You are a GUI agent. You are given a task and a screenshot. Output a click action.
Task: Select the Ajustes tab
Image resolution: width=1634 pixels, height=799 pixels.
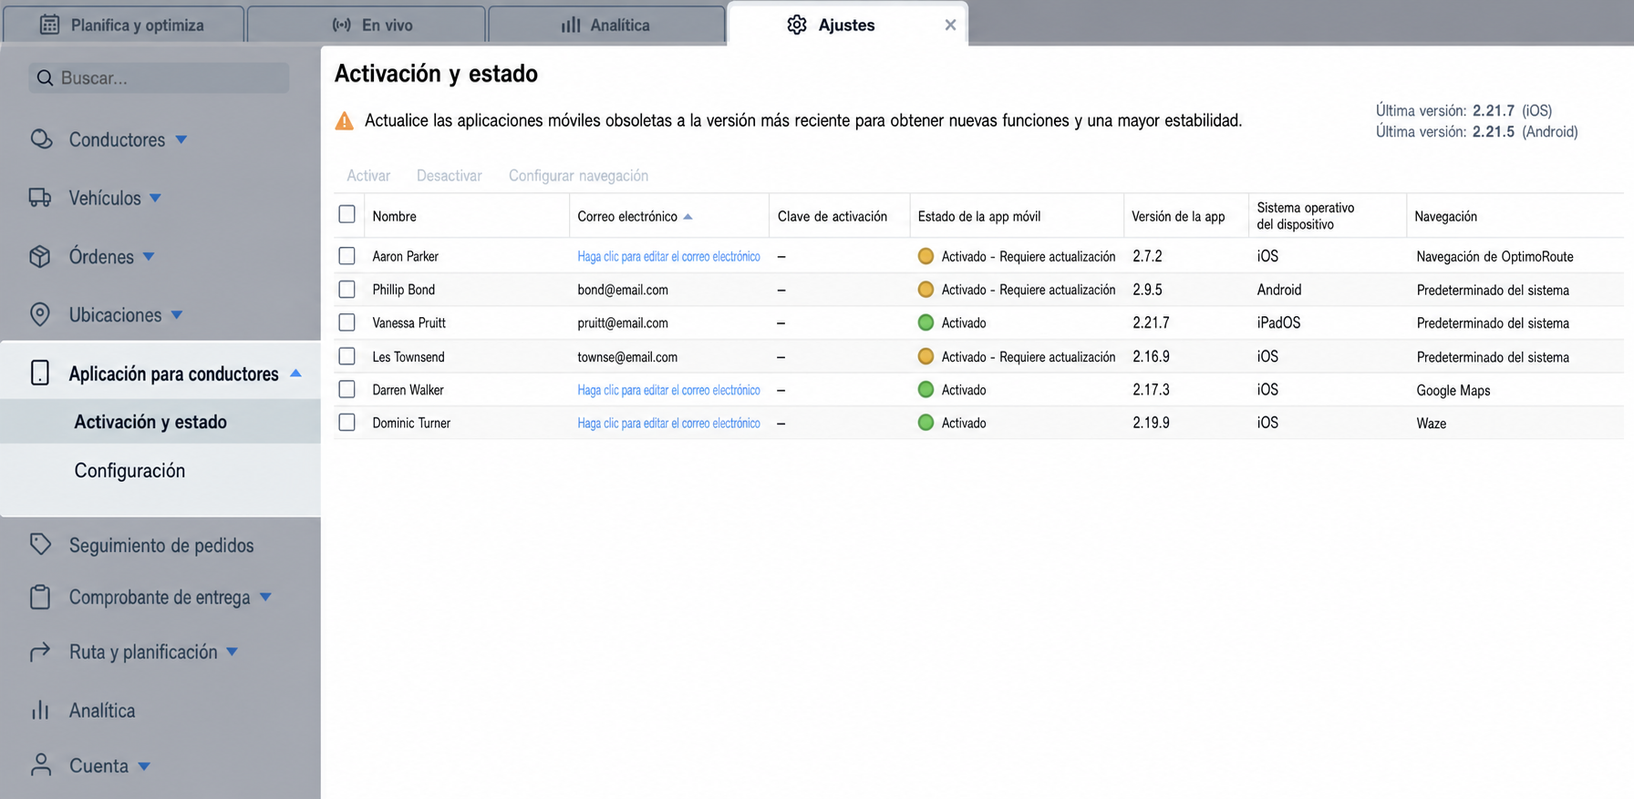coord(847,25)
